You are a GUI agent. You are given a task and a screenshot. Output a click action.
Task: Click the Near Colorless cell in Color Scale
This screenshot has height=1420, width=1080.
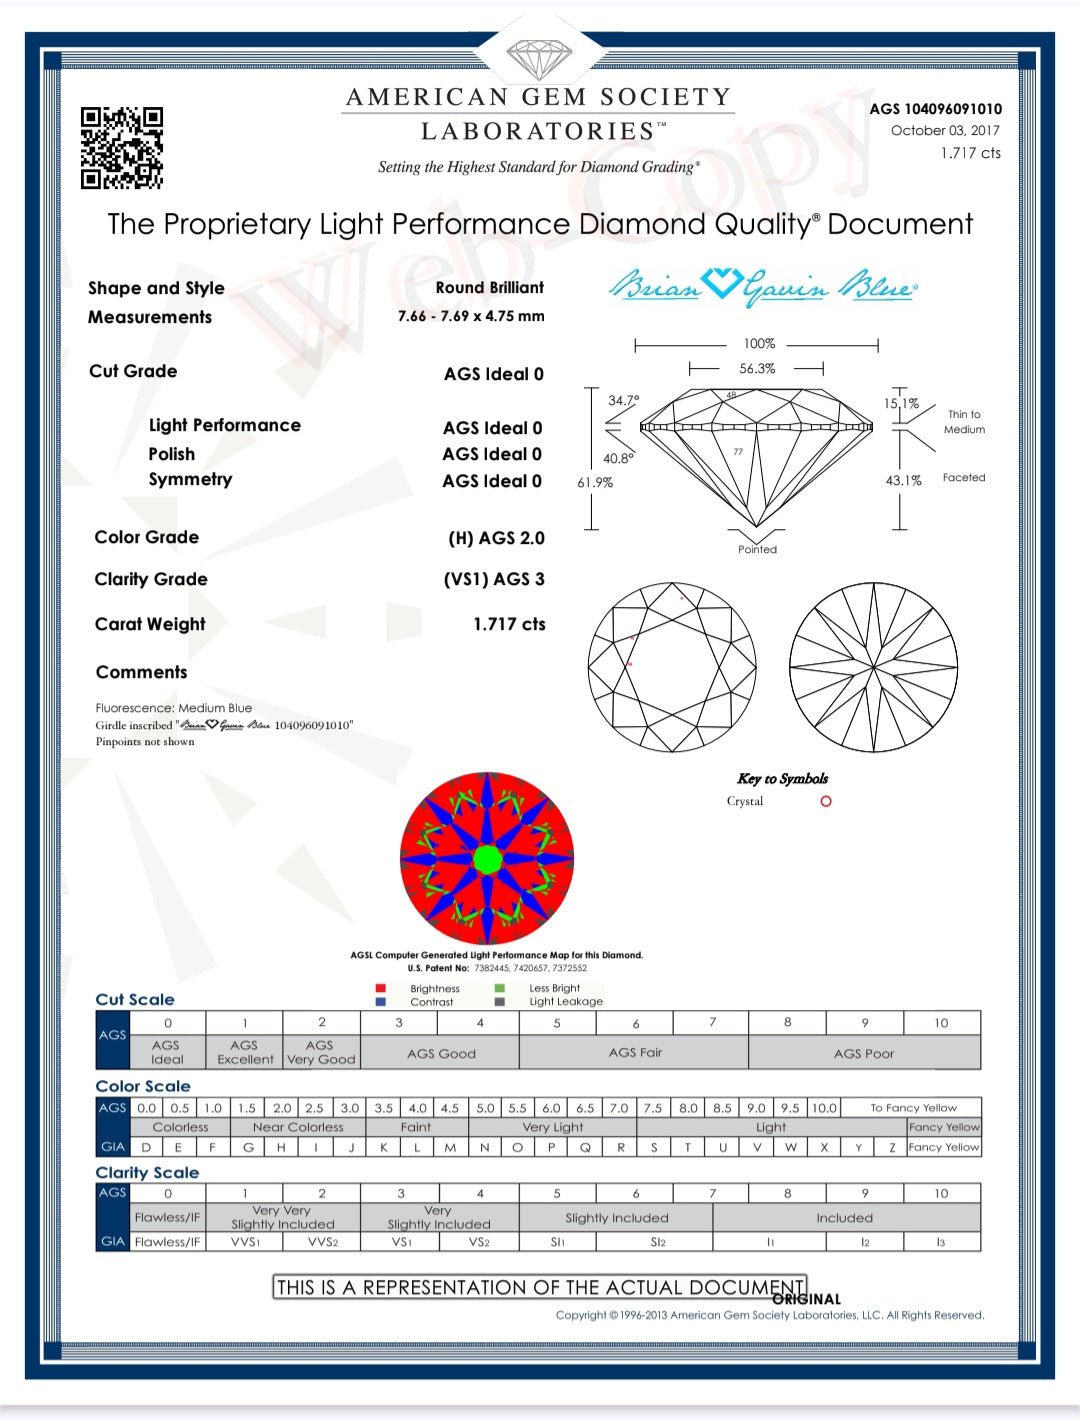[297, 1127]
